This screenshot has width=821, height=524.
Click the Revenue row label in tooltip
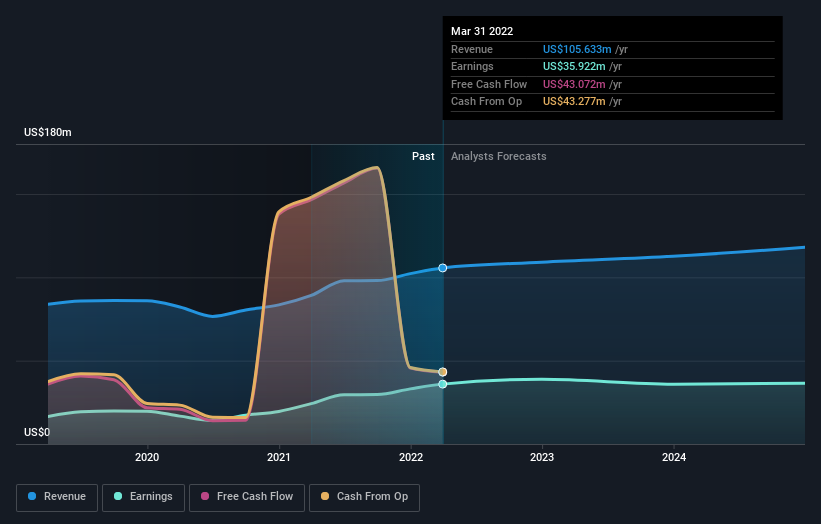click(x=472, y=49)
